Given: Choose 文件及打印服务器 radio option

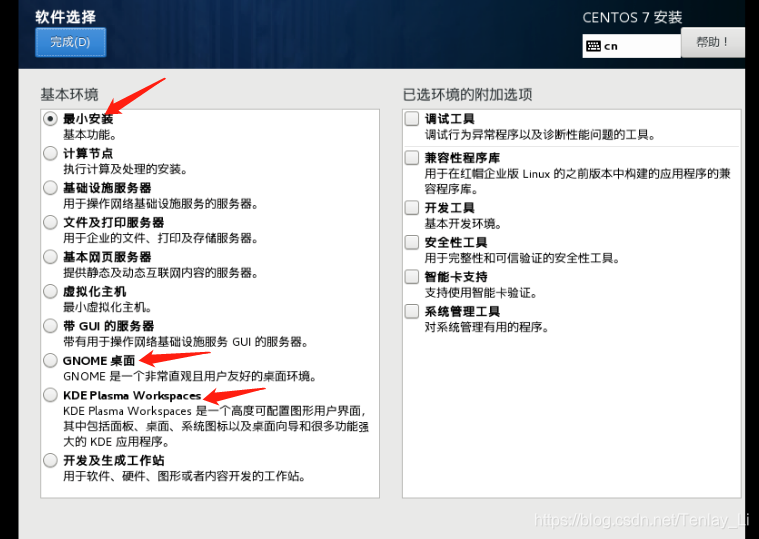Looking at the screenshot, I should [50, 223].
